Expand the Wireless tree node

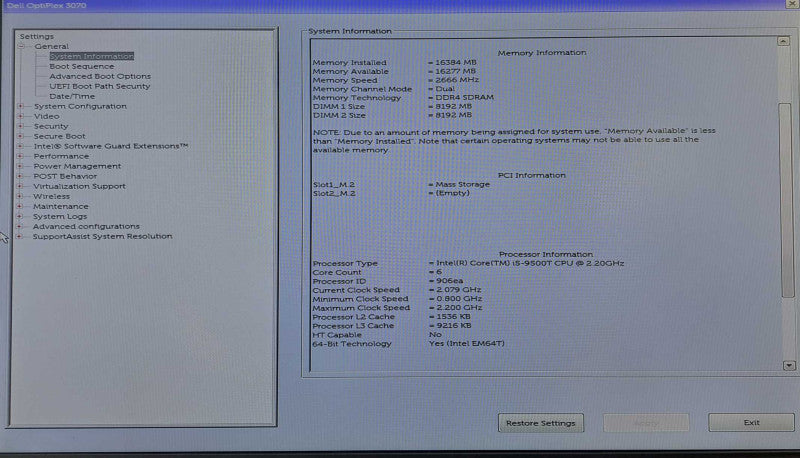pyautogui.click(x=20, y=196)
